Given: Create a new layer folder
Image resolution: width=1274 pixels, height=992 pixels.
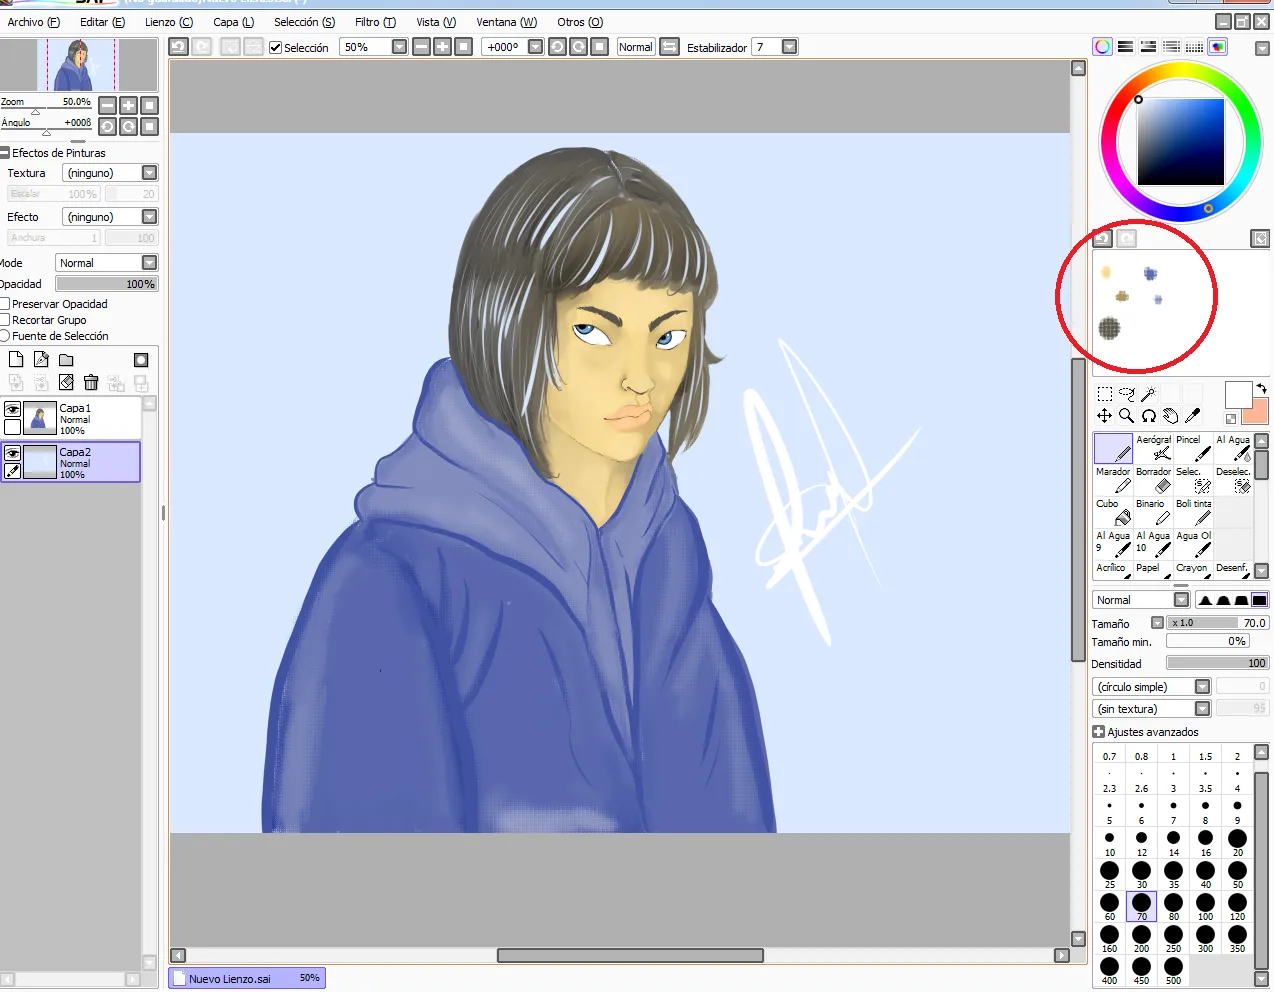Looking at the screenshot, I should (x=66, y=360).
